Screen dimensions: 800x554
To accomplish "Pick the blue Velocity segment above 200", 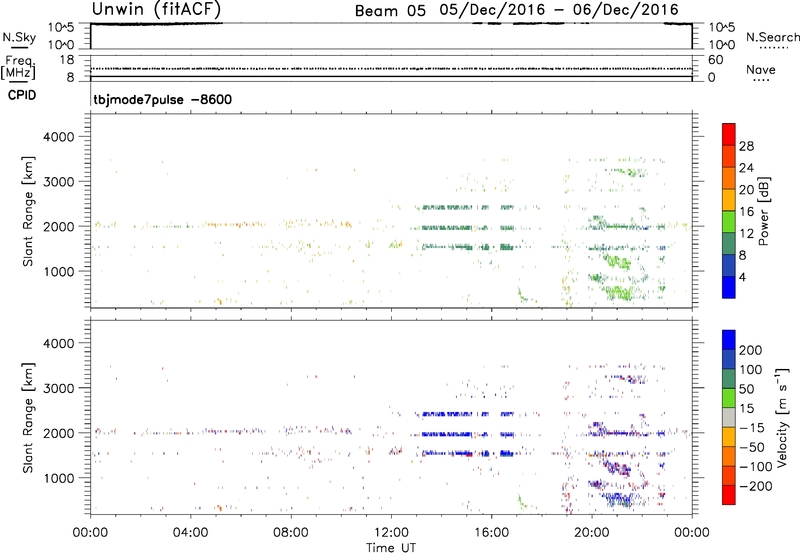I will [x=729, y=340].
